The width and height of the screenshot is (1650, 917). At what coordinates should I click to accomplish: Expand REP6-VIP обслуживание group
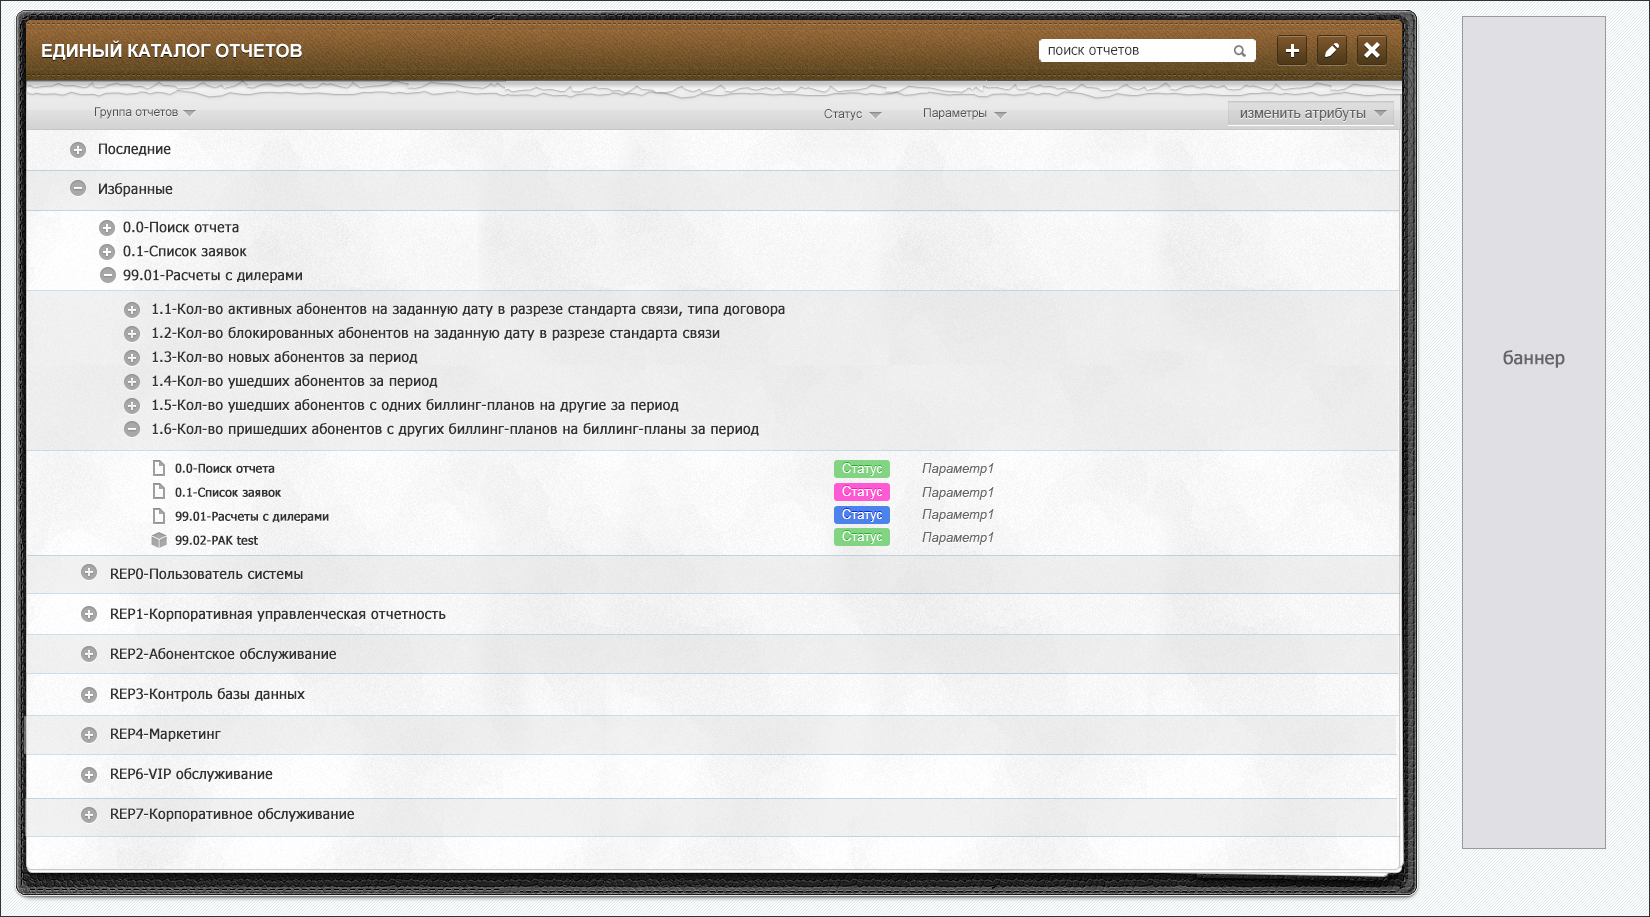[x=89, y=775]
